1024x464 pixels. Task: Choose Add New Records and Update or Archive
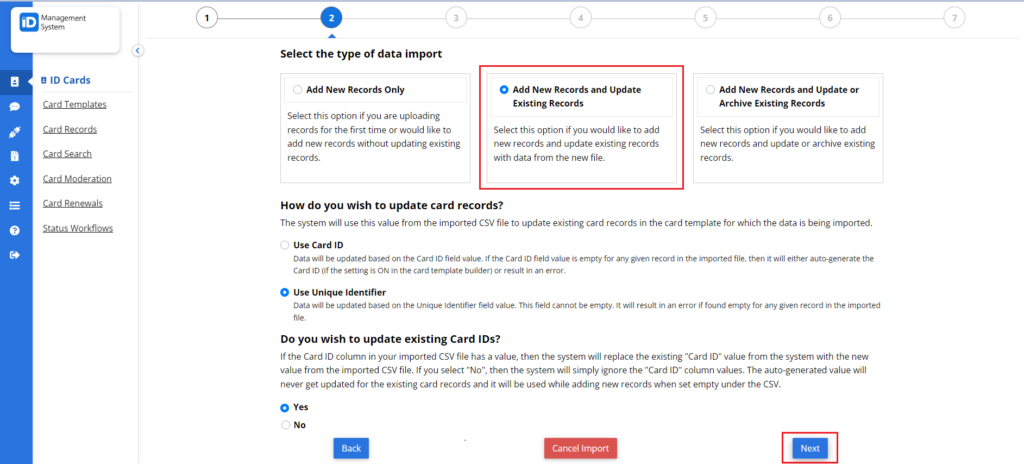pyautogui.click(x=711, y=90)
